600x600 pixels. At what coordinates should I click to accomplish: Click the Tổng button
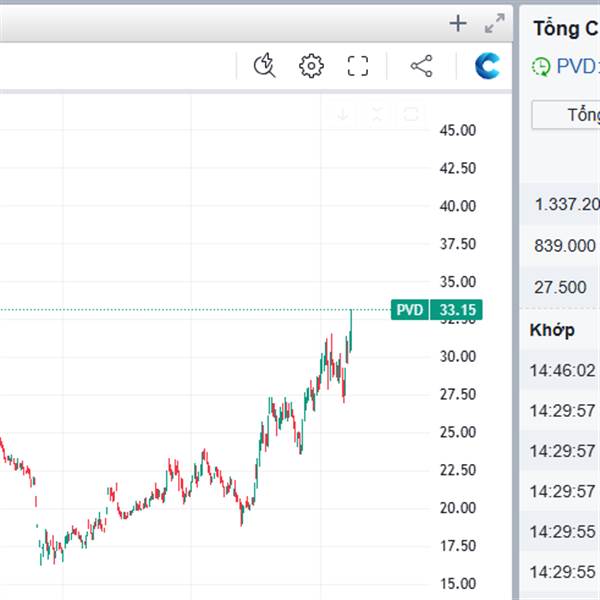(x=567, y=115)
